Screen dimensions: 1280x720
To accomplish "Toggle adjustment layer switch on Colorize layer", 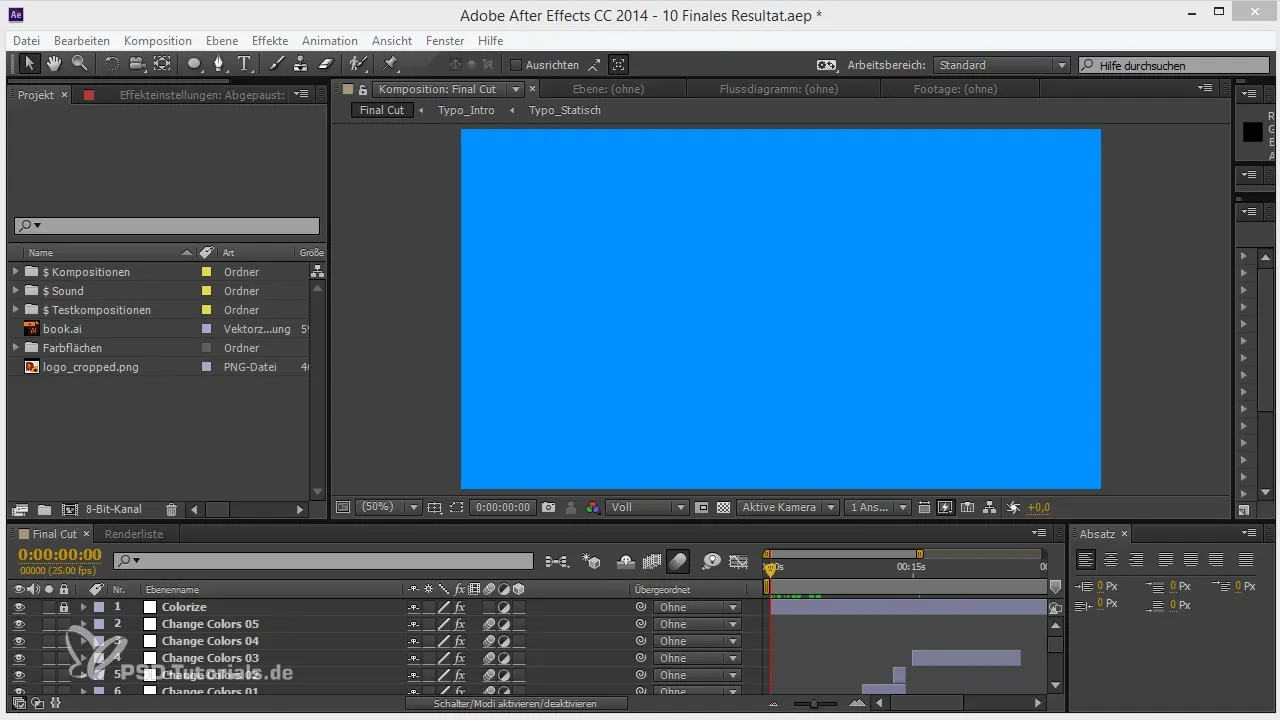I will pos(504,607).
